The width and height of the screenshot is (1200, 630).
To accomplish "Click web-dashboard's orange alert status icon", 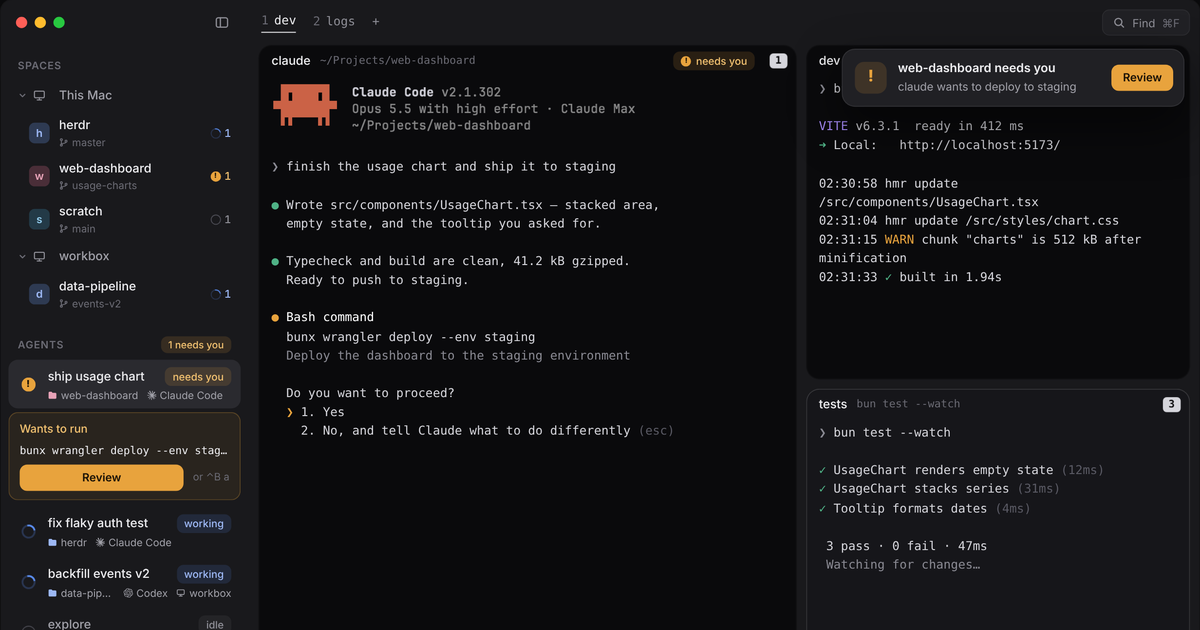I will tap(215, 176).
